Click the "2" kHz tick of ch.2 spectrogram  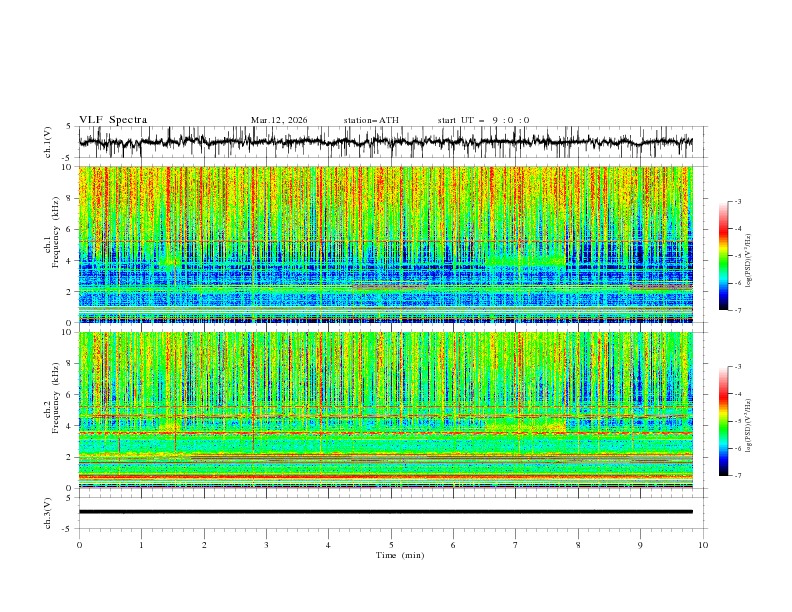point(70,457)
